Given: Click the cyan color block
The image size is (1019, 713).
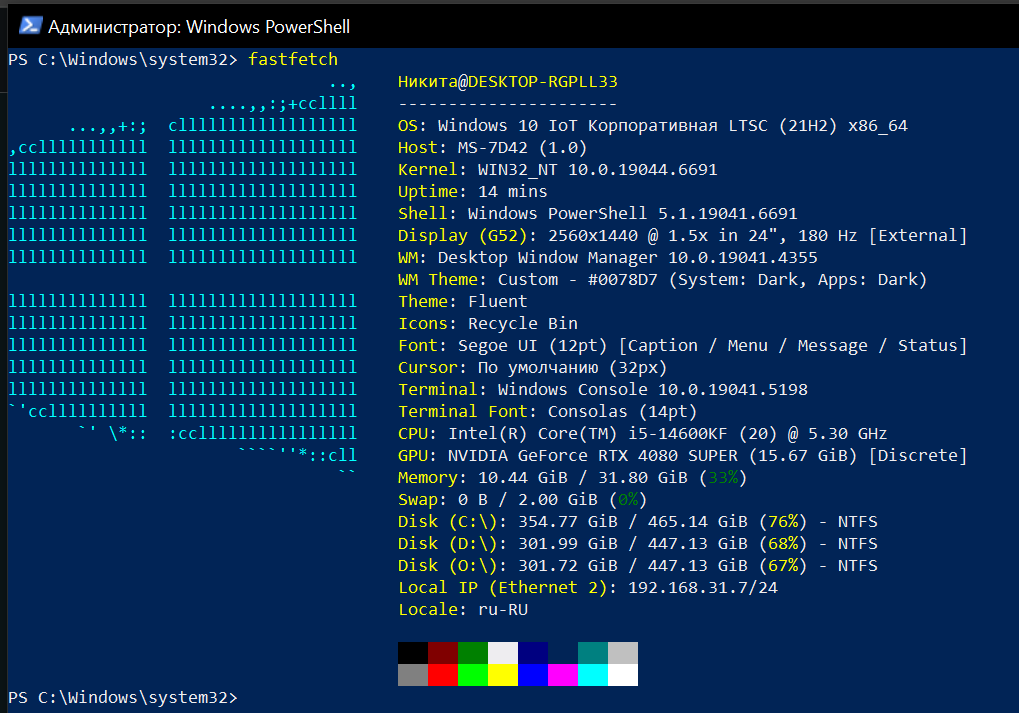Looking at the screenshot, I should click(x=593, y=675).
